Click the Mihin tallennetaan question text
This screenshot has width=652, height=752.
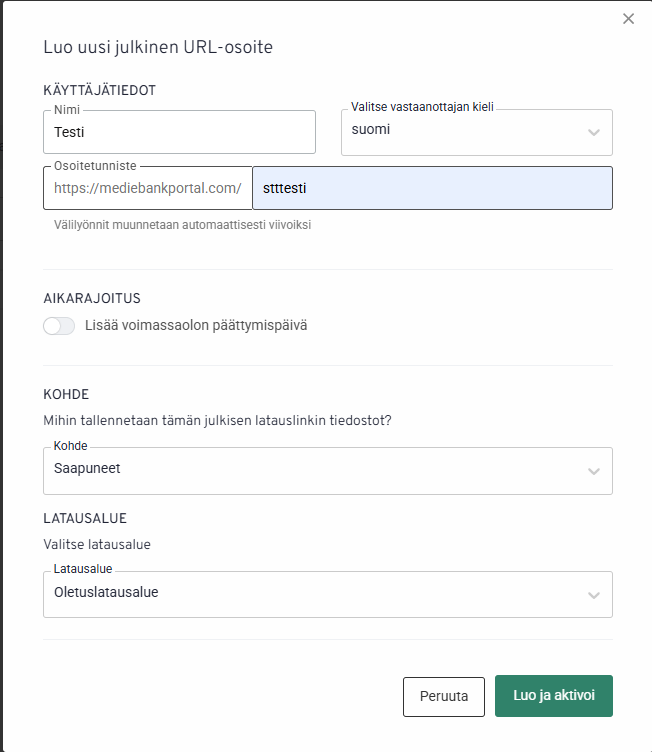217,421
